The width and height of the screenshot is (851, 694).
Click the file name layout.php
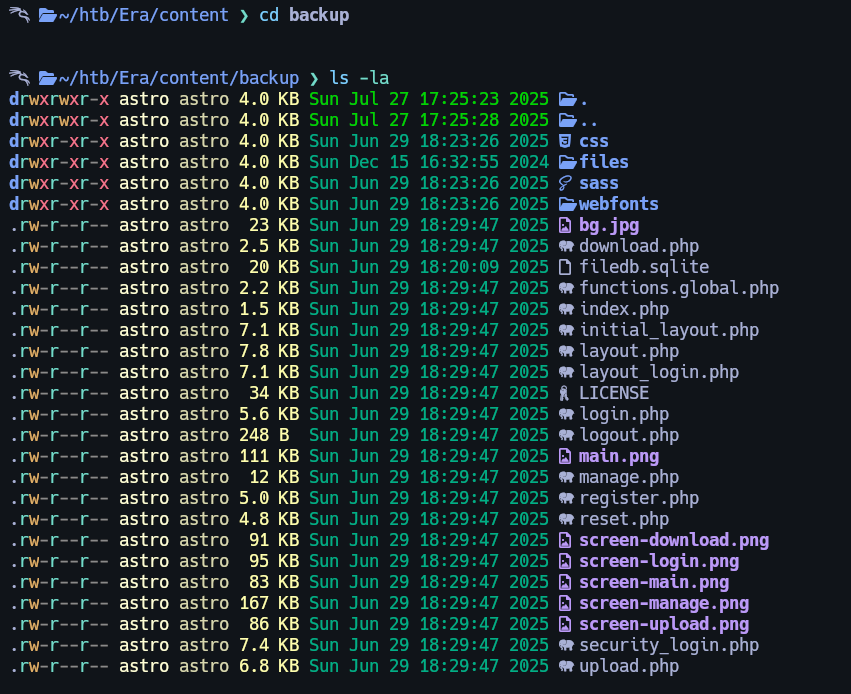629,352
